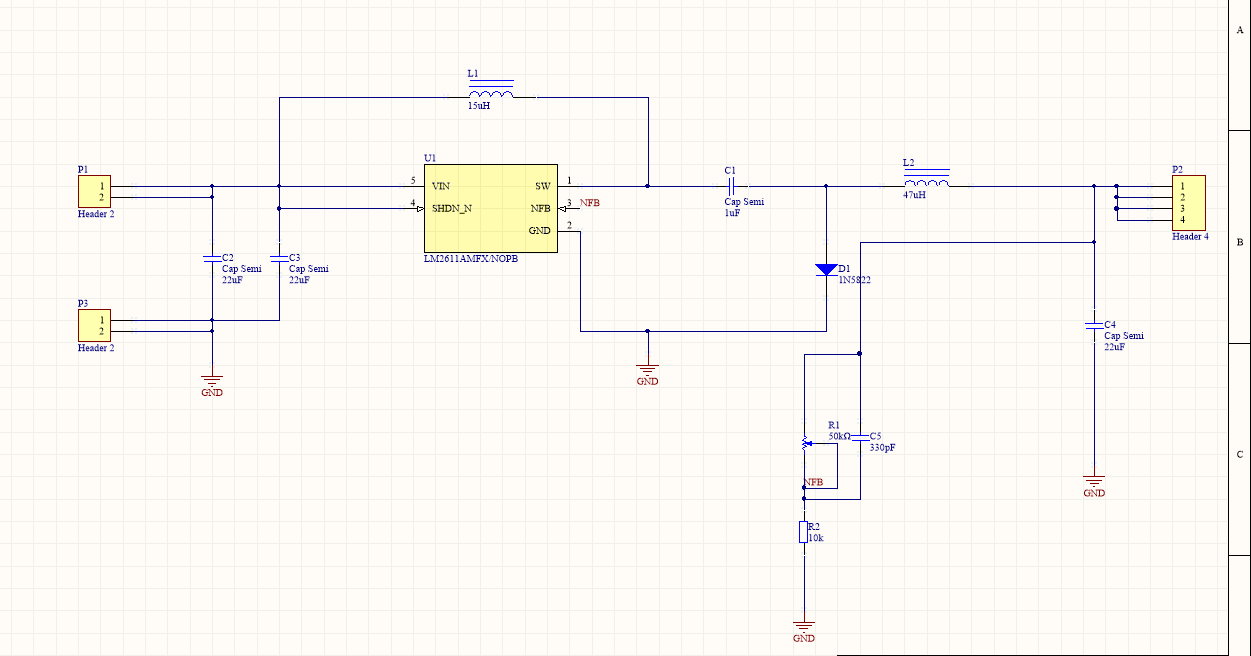The width and height of the screenshot is (1251, 656).
Task: Click the SHDN_N pin name in U1
Action: coord(451,208)
